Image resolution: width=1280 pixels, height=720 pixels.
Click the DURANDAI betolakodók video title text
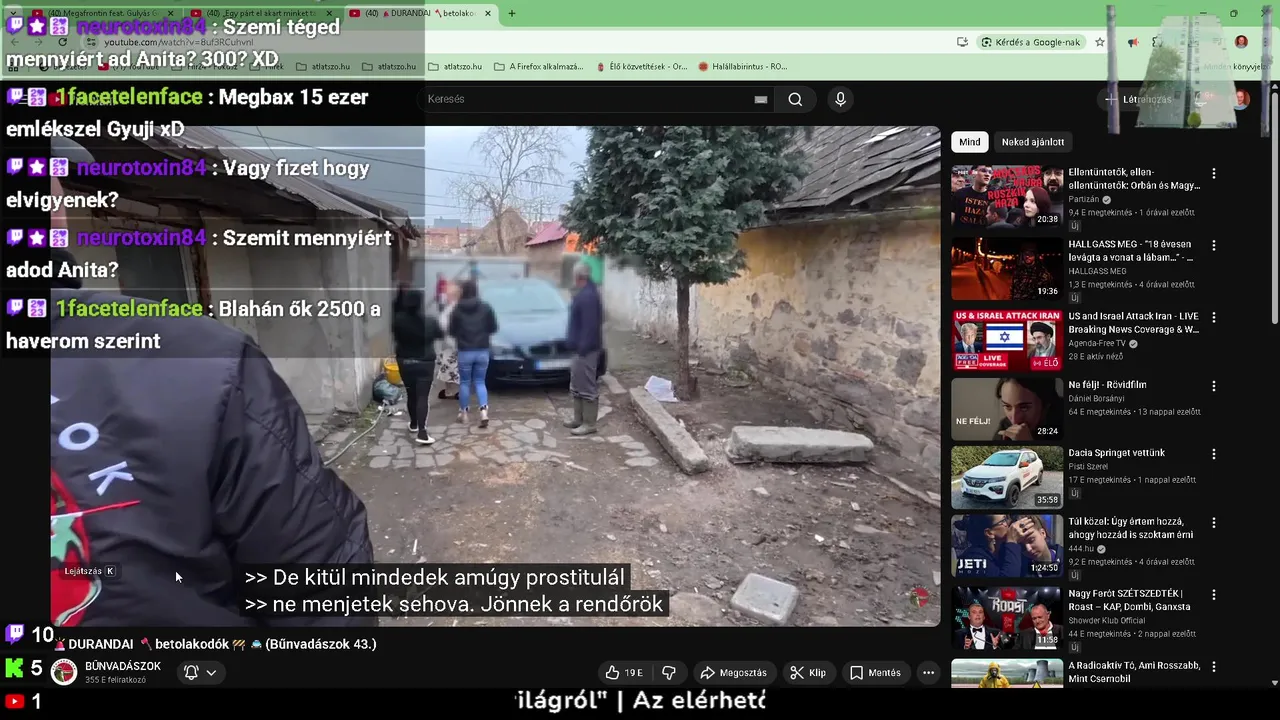pyautogui.click(x=216, y=644)
